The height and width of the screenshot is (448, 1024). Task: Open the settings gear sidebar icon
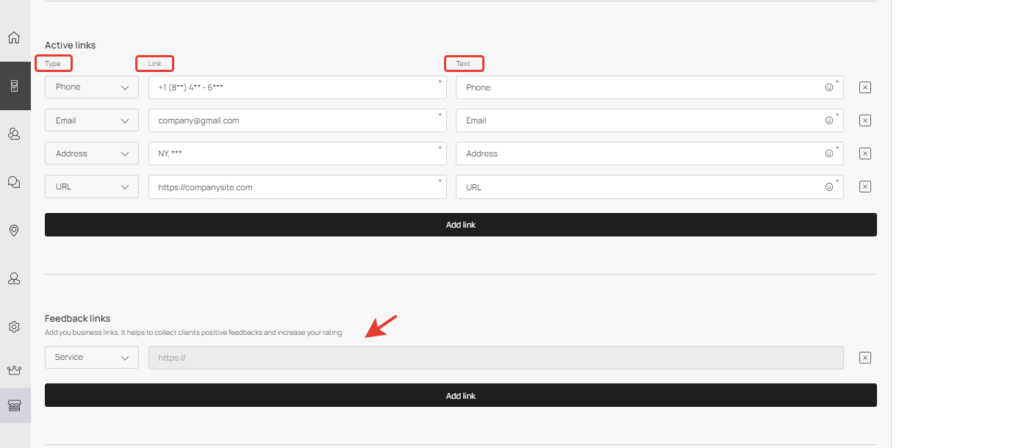pyautogui.click(x=14, y=327)
